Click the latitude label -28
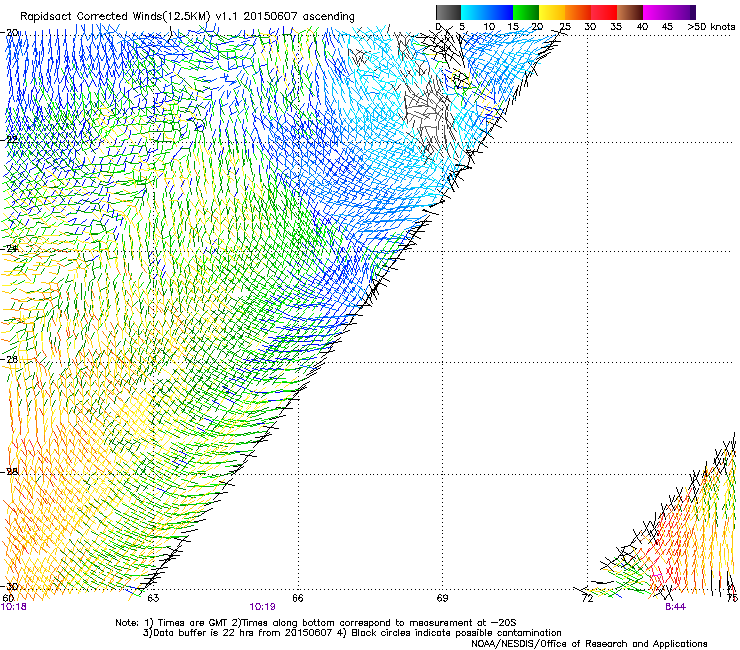740x650 pixels. pyautogui.click(x=11, y=472)
